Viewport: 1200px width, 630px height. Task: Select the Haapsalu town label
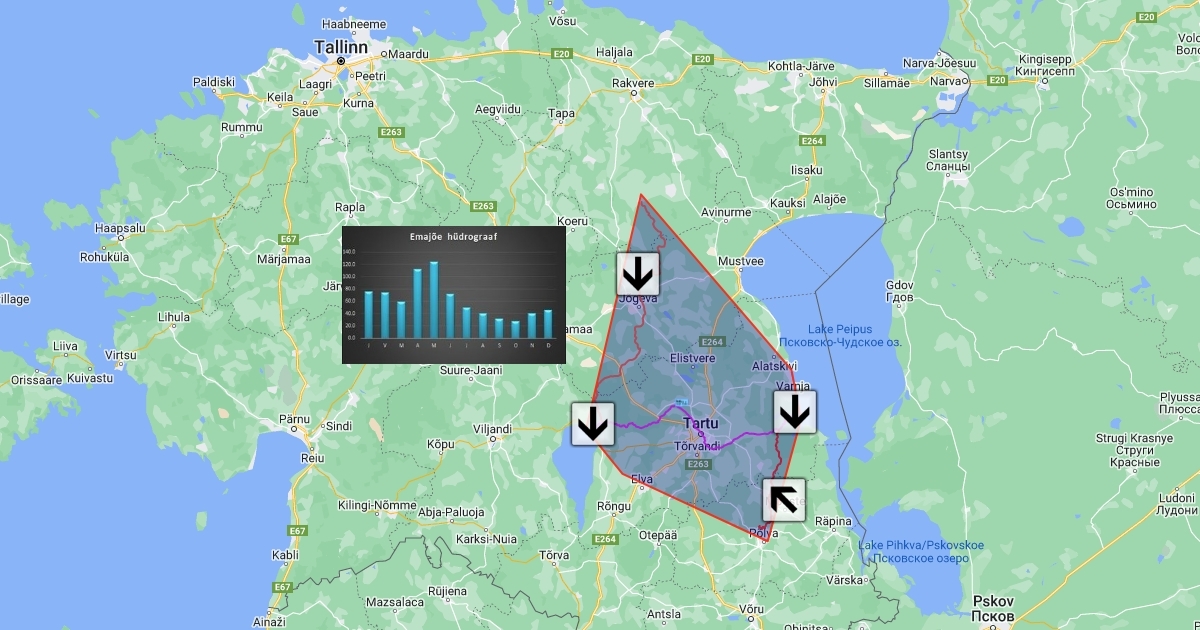[120, 227]
